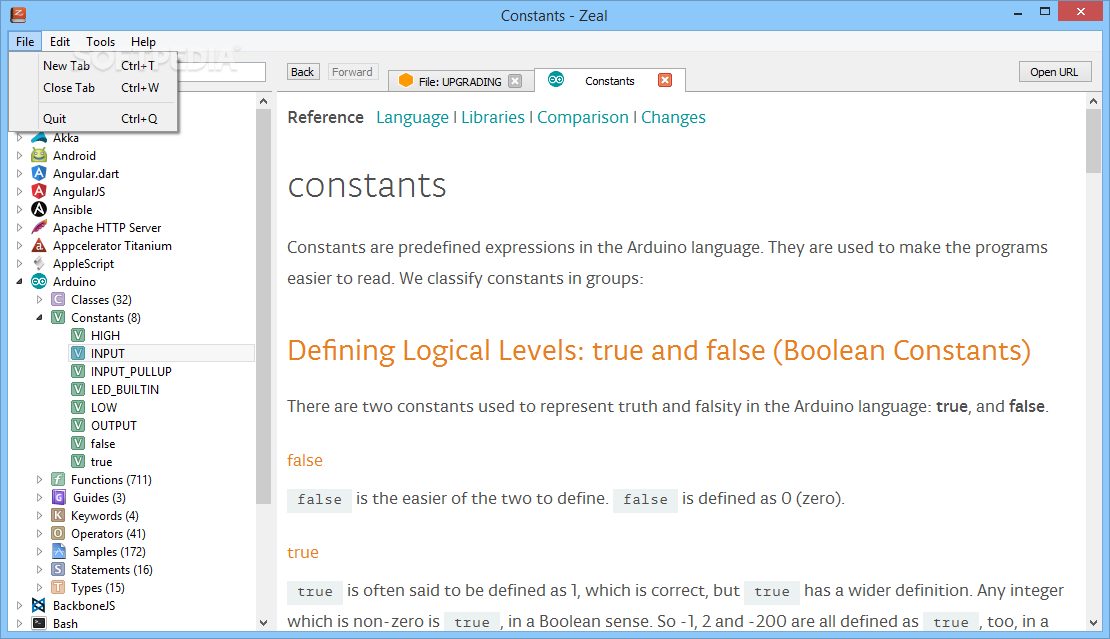1110x639 pixels.
Task: Click the Keywords (4) category icon
Action: click(58, 516)
